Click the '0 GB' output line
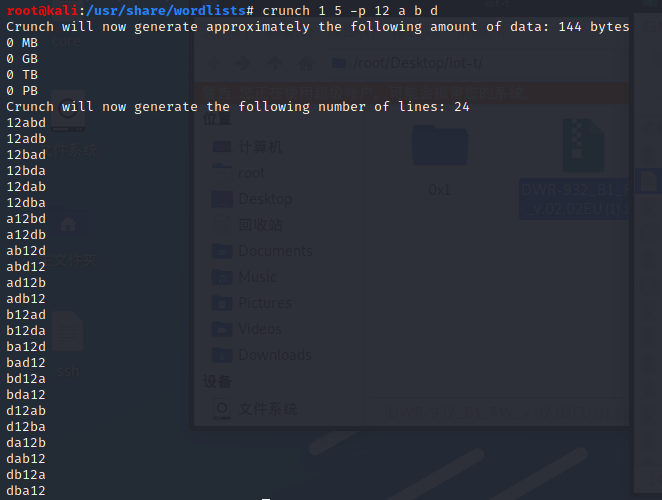The image size is (662, 500). [22, 59]
